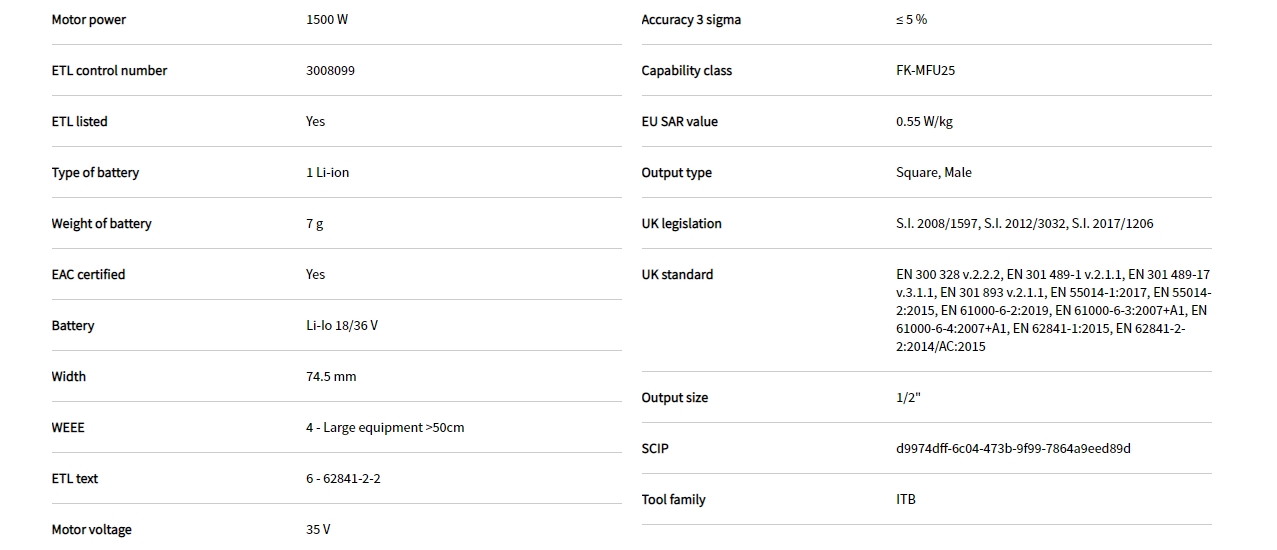The width and height of the screenshot is (1277, 550).
Task: Select the WEEE large equipment value
Action: click(x=385, y=428)
